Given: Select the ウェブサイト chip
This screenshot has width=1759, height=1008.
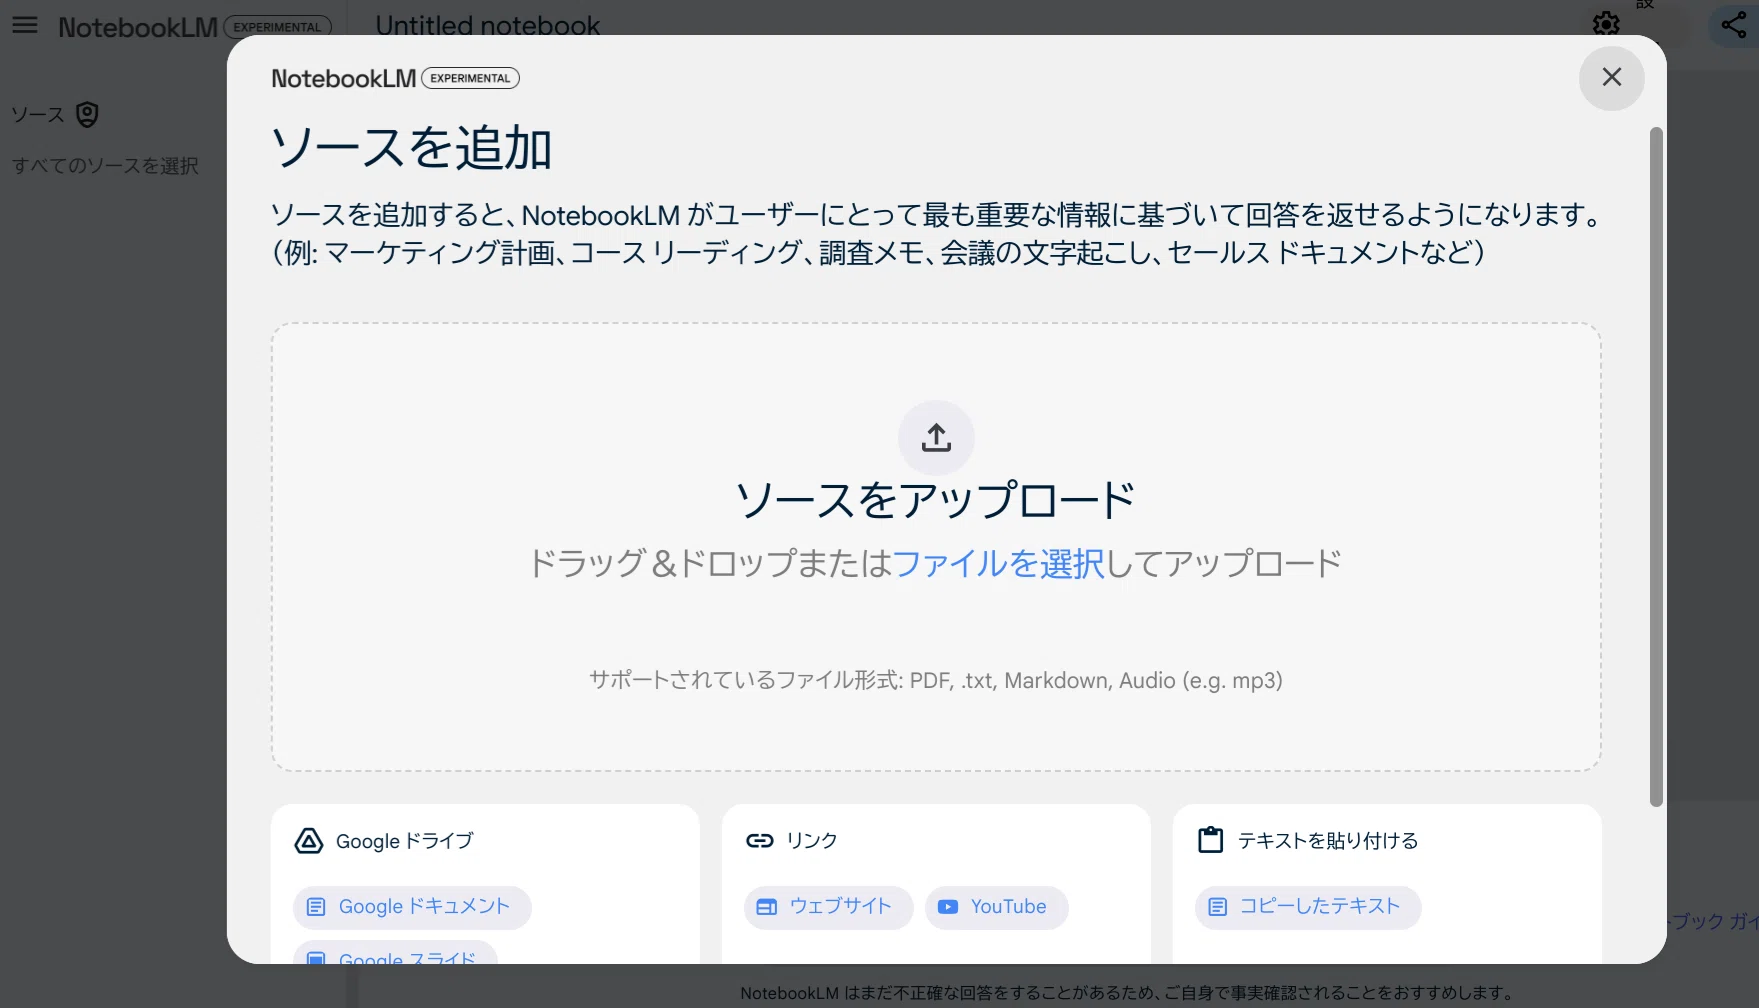Looking at the screenshot, I should click(x=828, y=907).
